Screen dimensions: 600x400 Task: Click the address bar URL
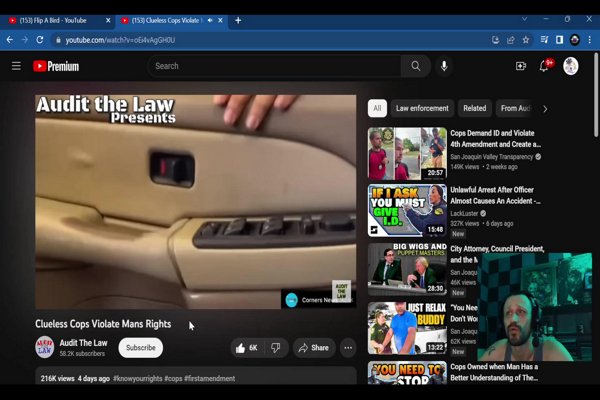click(120, 40)
